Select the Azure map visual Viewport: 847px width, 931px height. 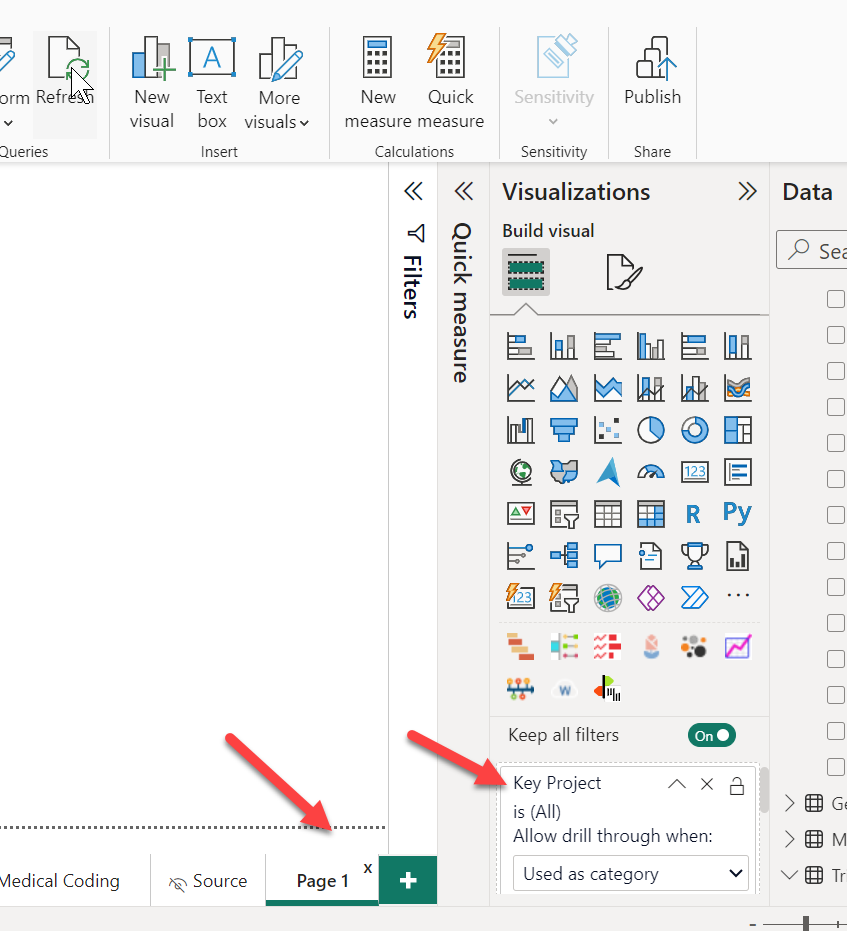click(608, 472)
